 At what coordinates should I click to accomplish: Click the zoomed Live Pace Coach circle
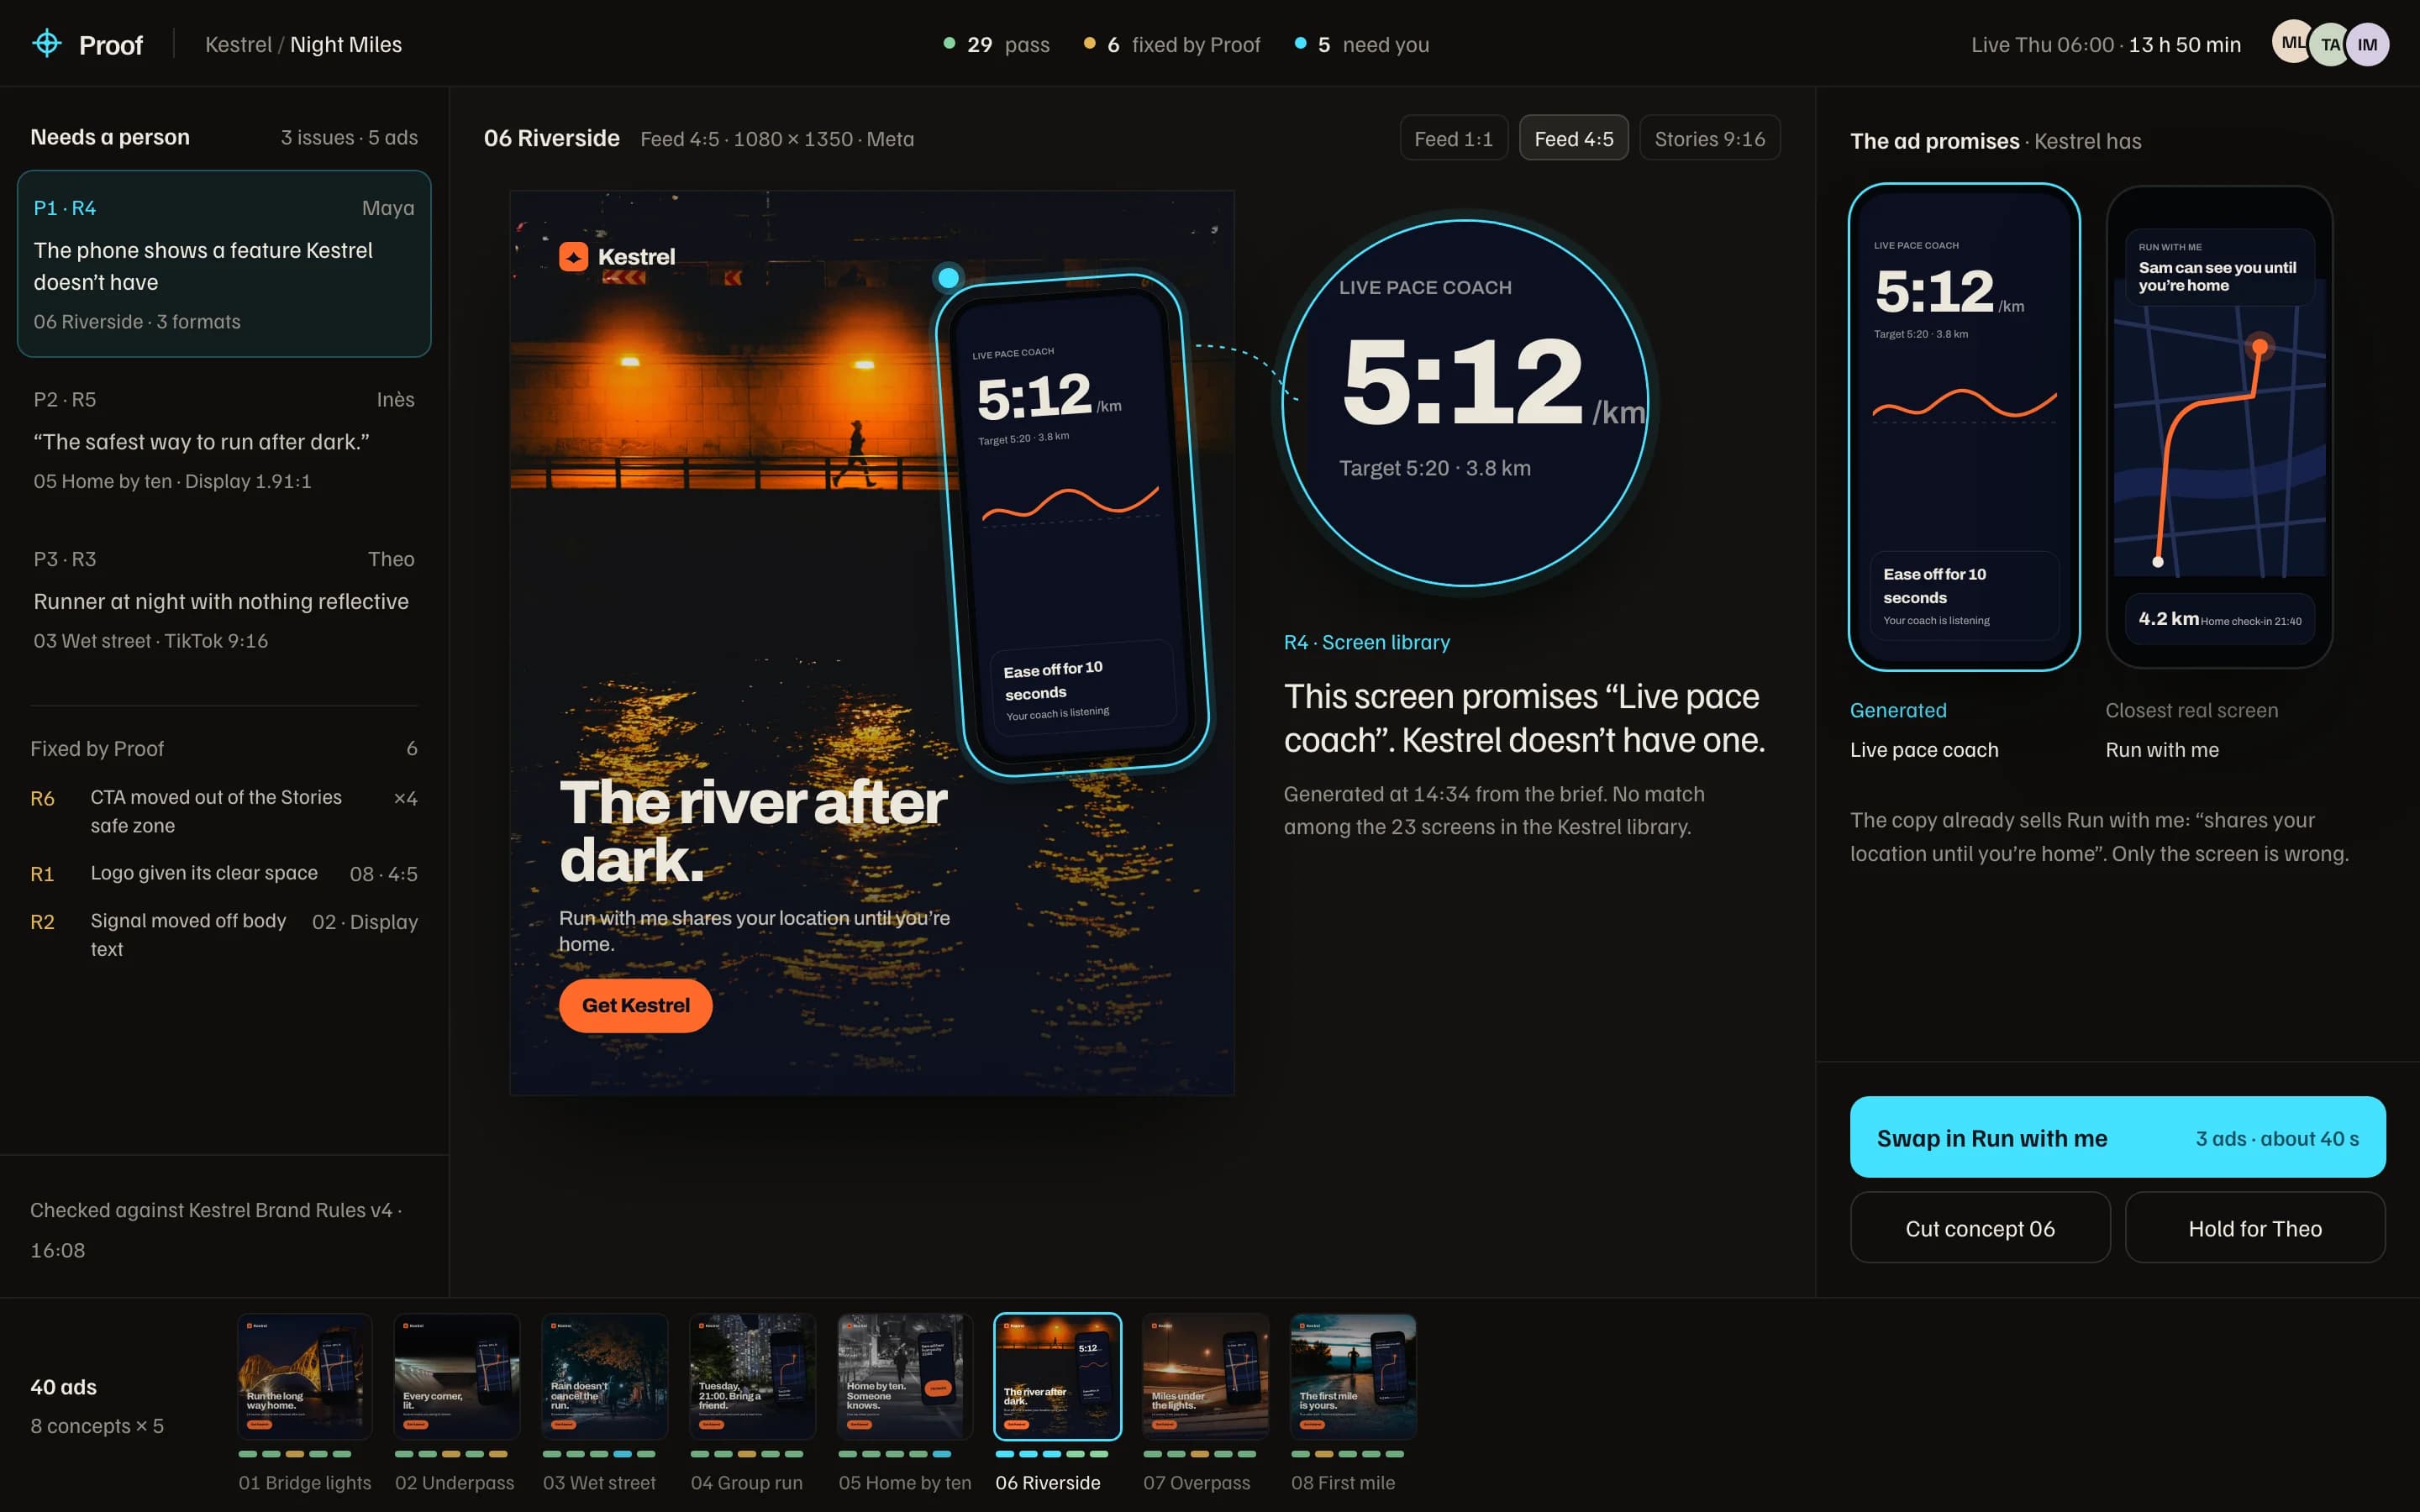(x=1465, y=402)
